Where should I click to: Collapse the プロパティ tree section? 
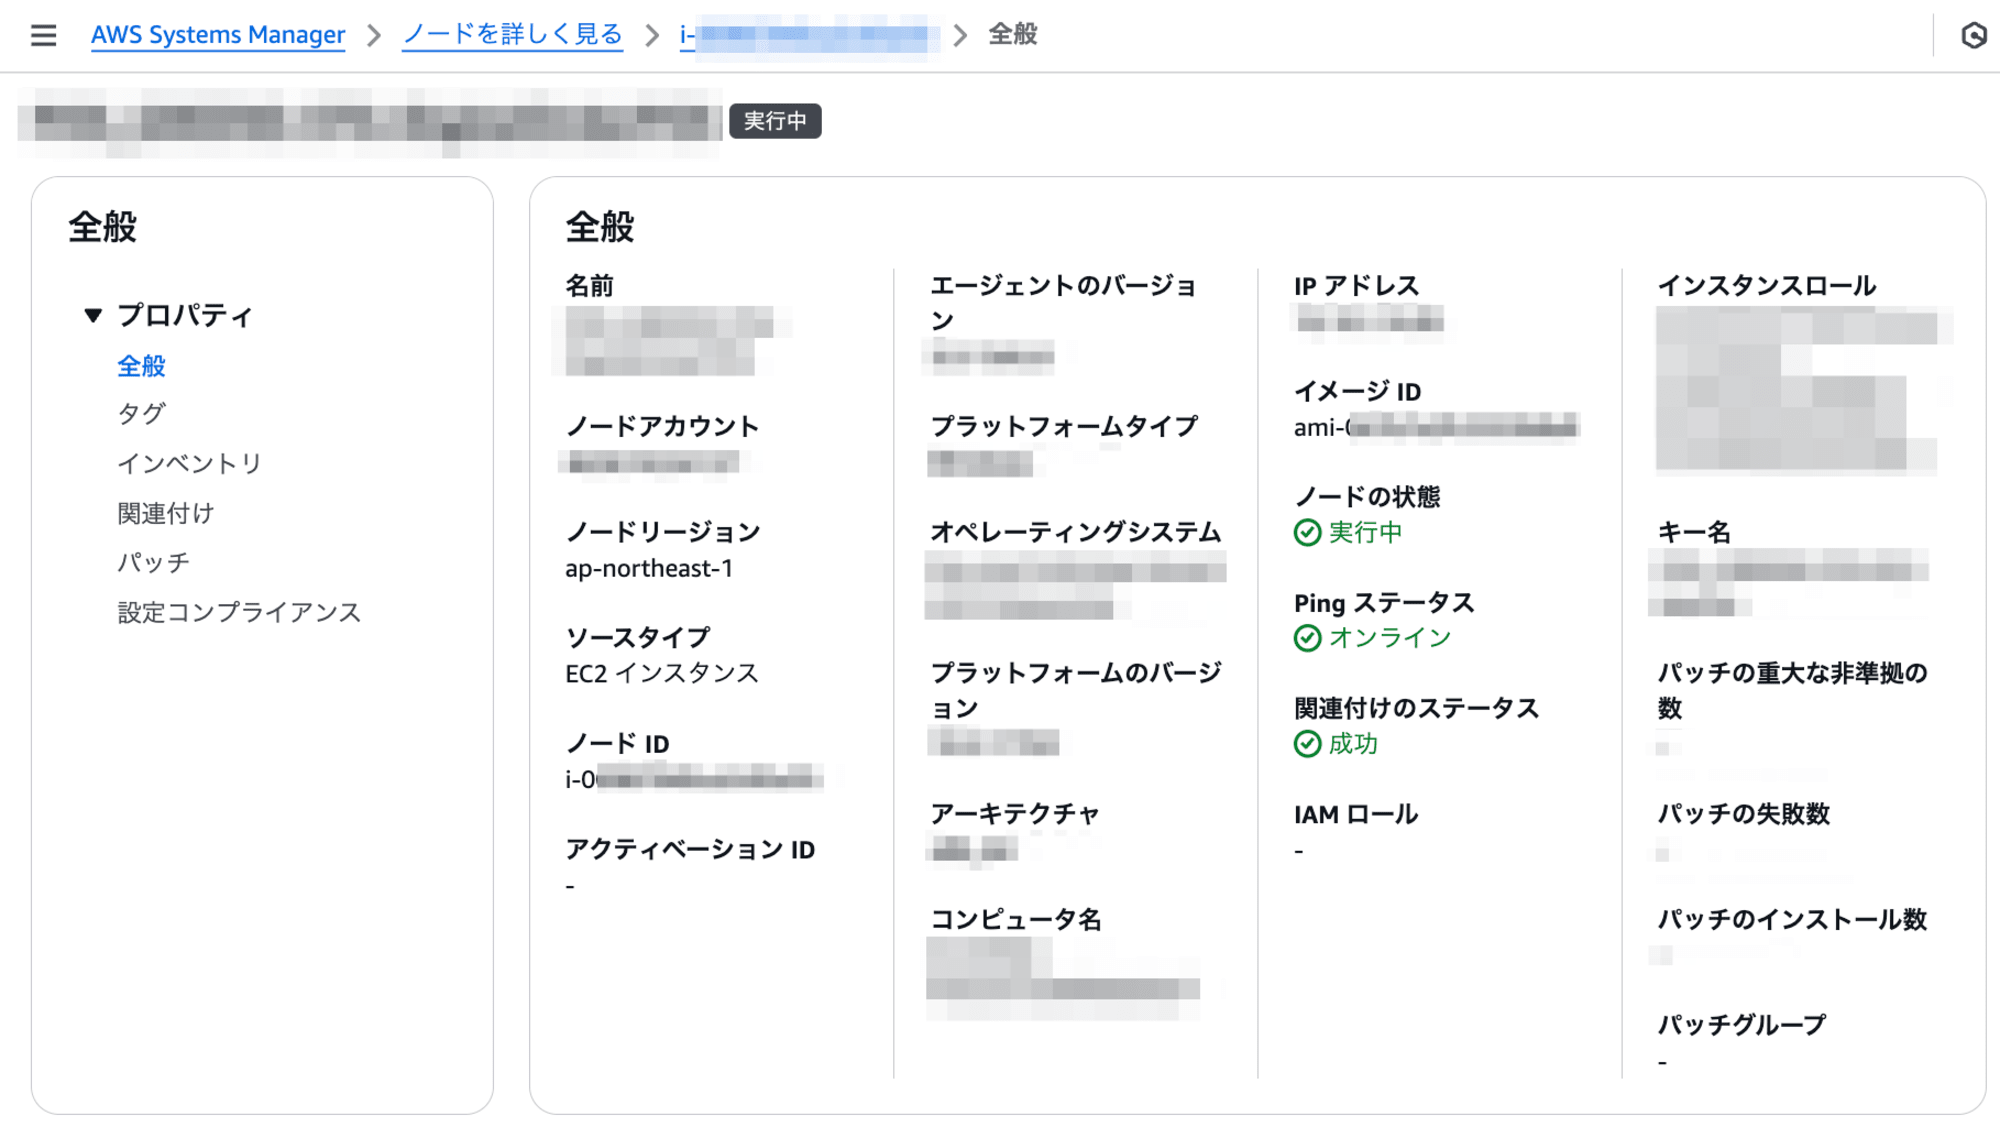(x=93, y=315)
